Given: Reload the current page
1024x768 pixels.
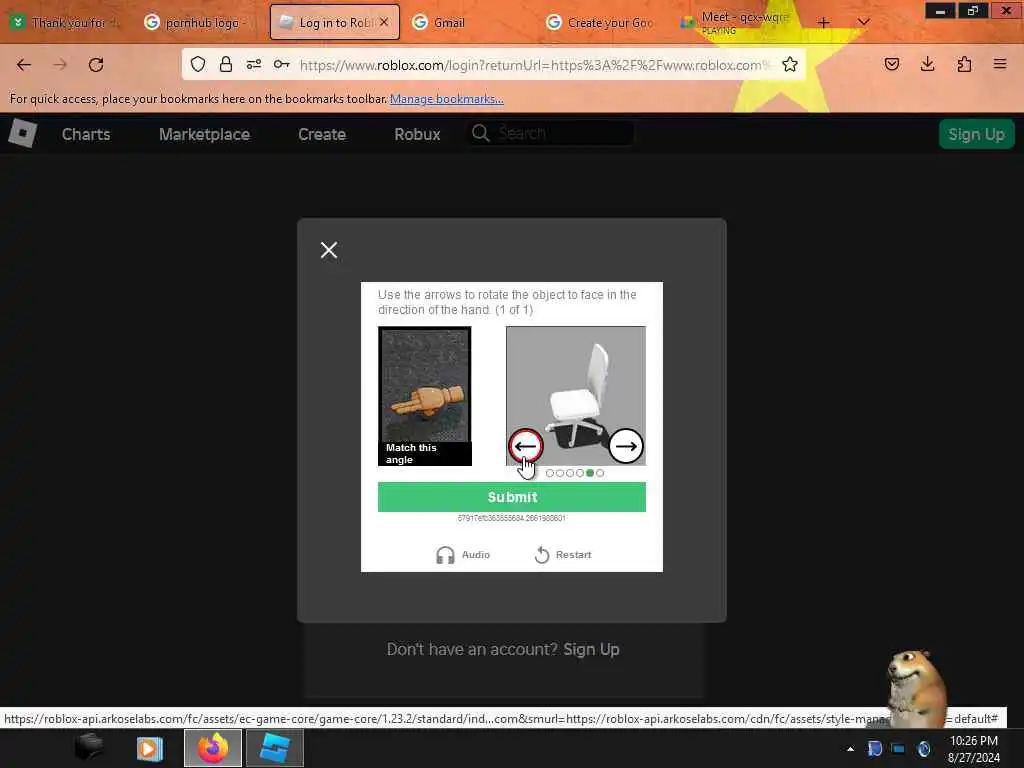Looking at the screenshot, I should click(96, 65).
